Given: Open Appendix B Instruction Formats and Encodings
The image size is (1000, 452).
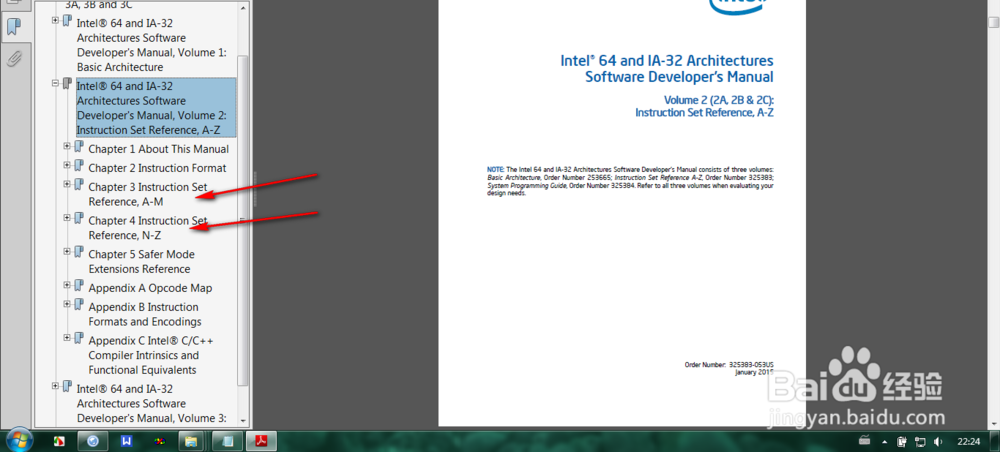Looking at the screenshot, I should point(145,314).
